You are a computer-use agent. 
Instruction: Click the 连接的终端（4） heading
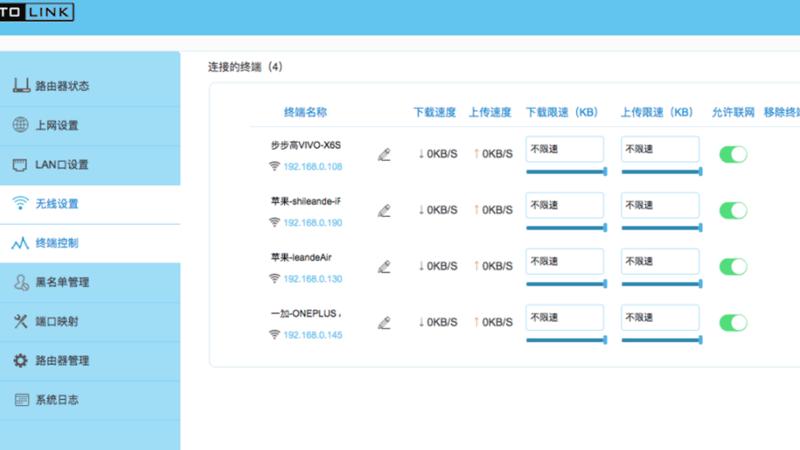pos(245,67)
